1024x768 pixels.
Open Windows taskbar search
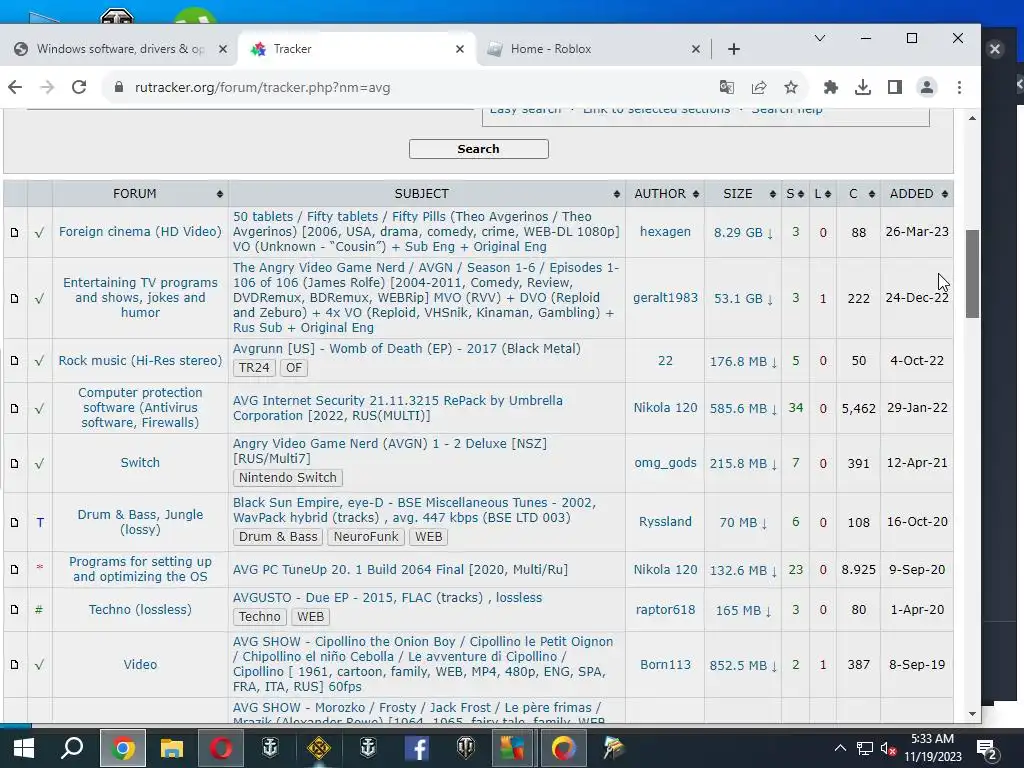tap(72, 748)
